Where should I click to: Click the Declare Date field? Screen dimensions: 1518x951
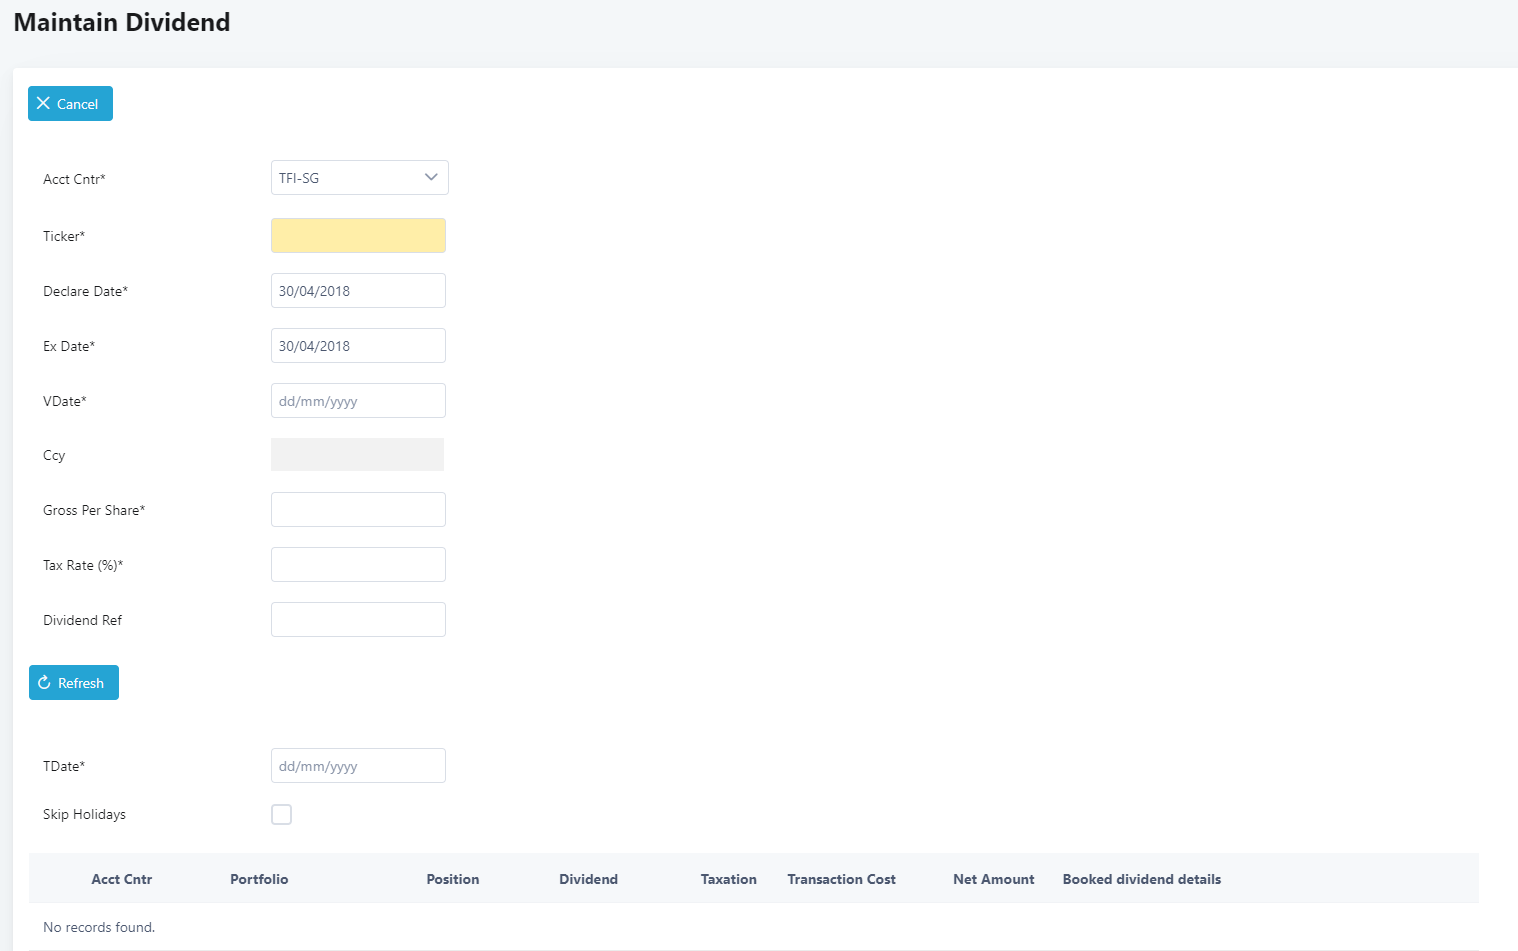click(358, 291)
